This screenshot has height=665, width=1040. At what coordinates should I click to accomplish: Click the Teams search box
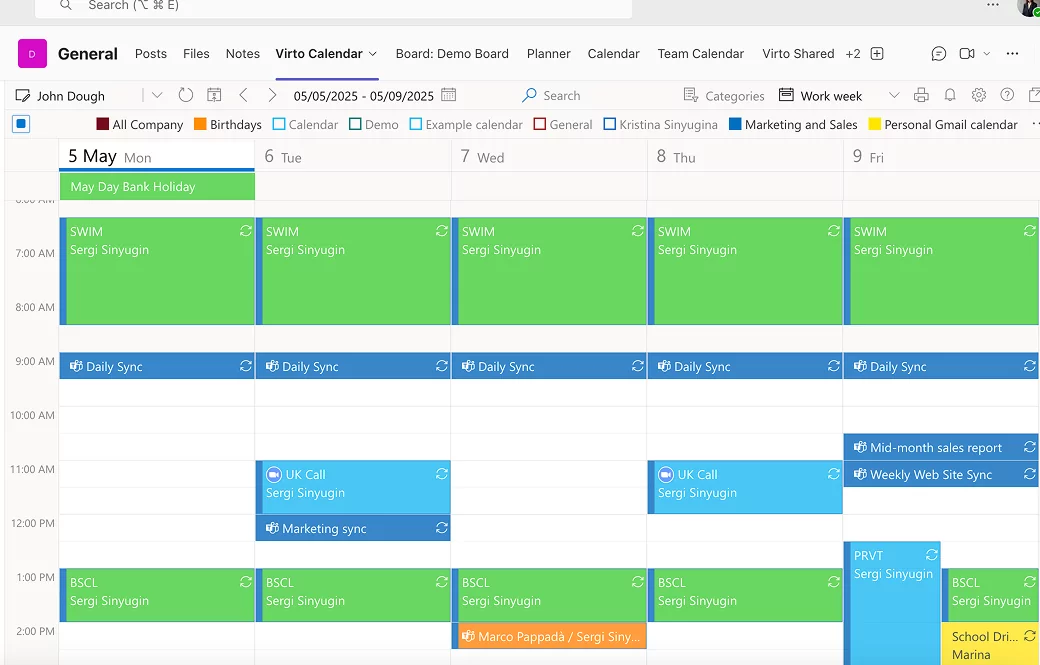[334, 7]
